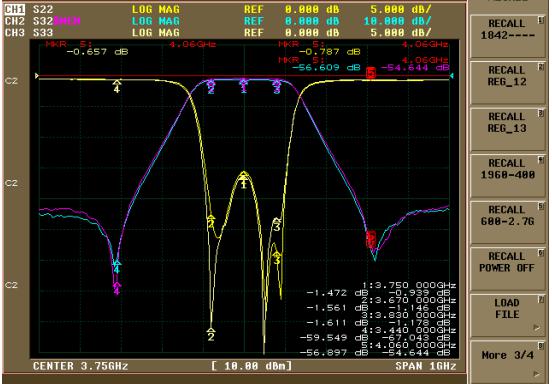This screenshot has height=384, width=552.
Task: Click the cyan marker 4 at the left notch
Action: 117,266
